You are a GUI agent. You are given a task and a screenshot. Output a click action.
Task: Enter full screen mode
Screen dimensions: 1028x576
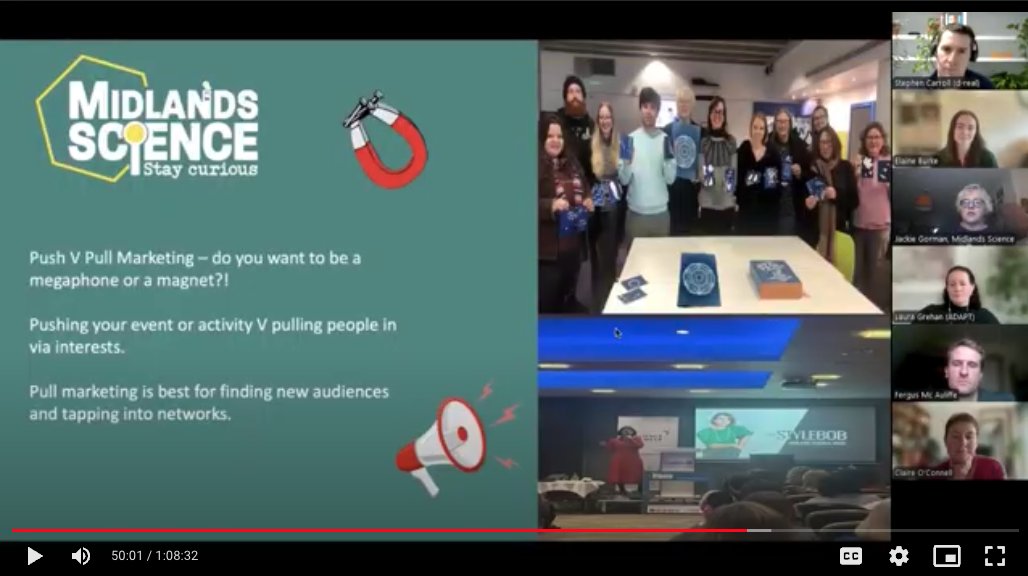point(995,556)
